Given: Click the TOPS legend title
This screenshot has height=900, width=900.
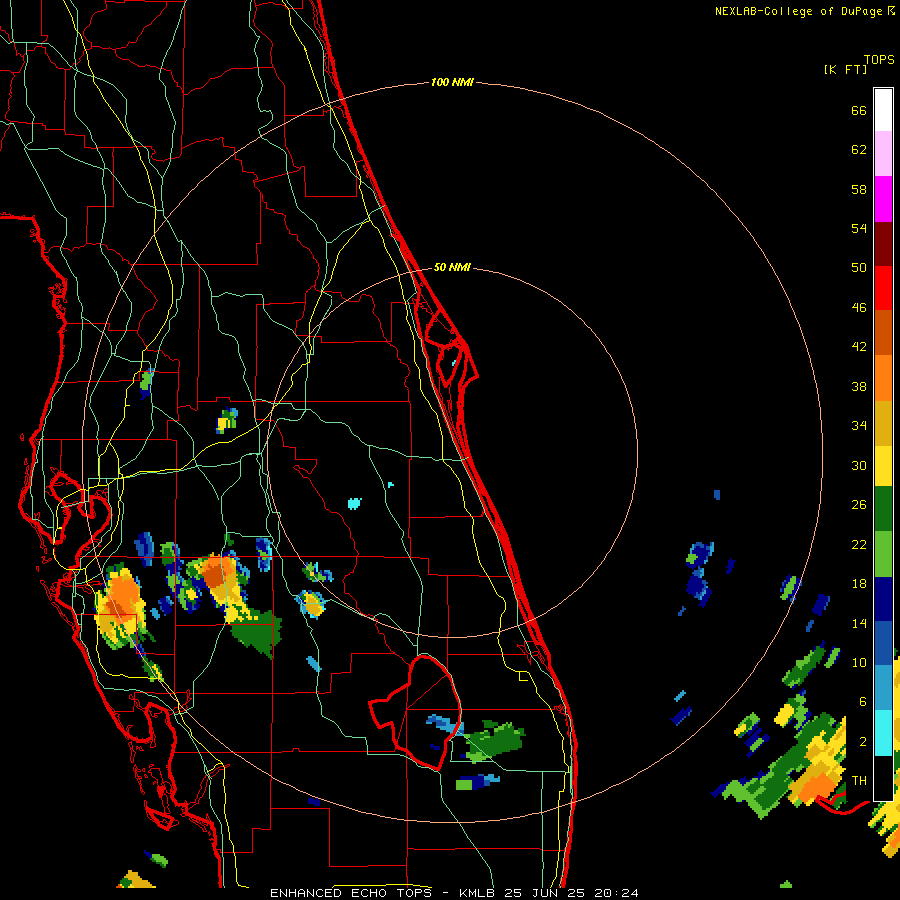Looking at the screenshot, I should (x=879, y=60).
